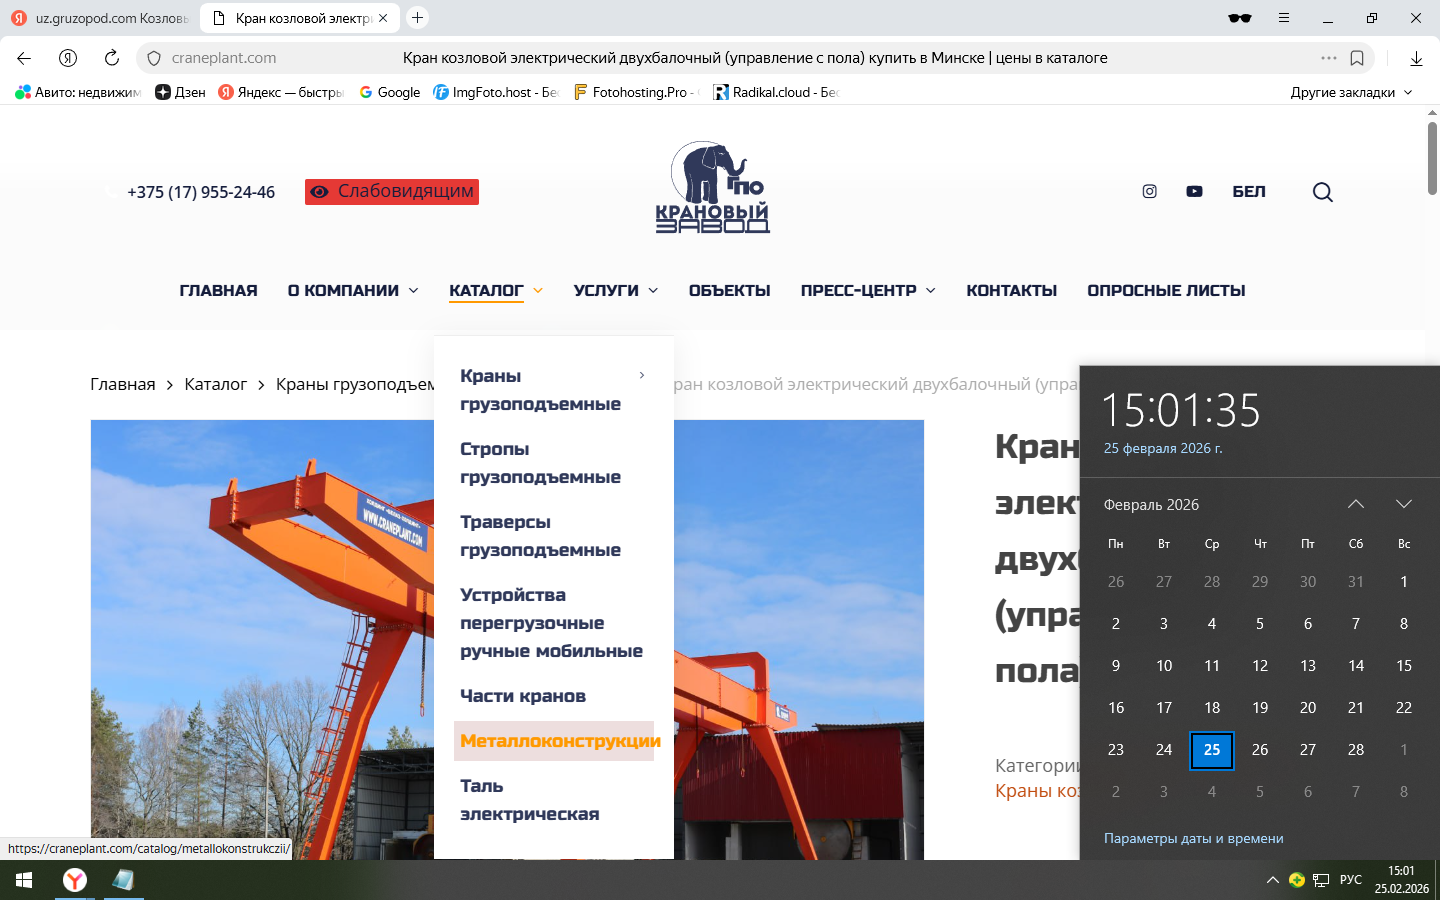Click the Краны грузоподъем breadcrumb link
Image resolution: width=1440 pixels, height=900 pixels.
click(355, 384)
